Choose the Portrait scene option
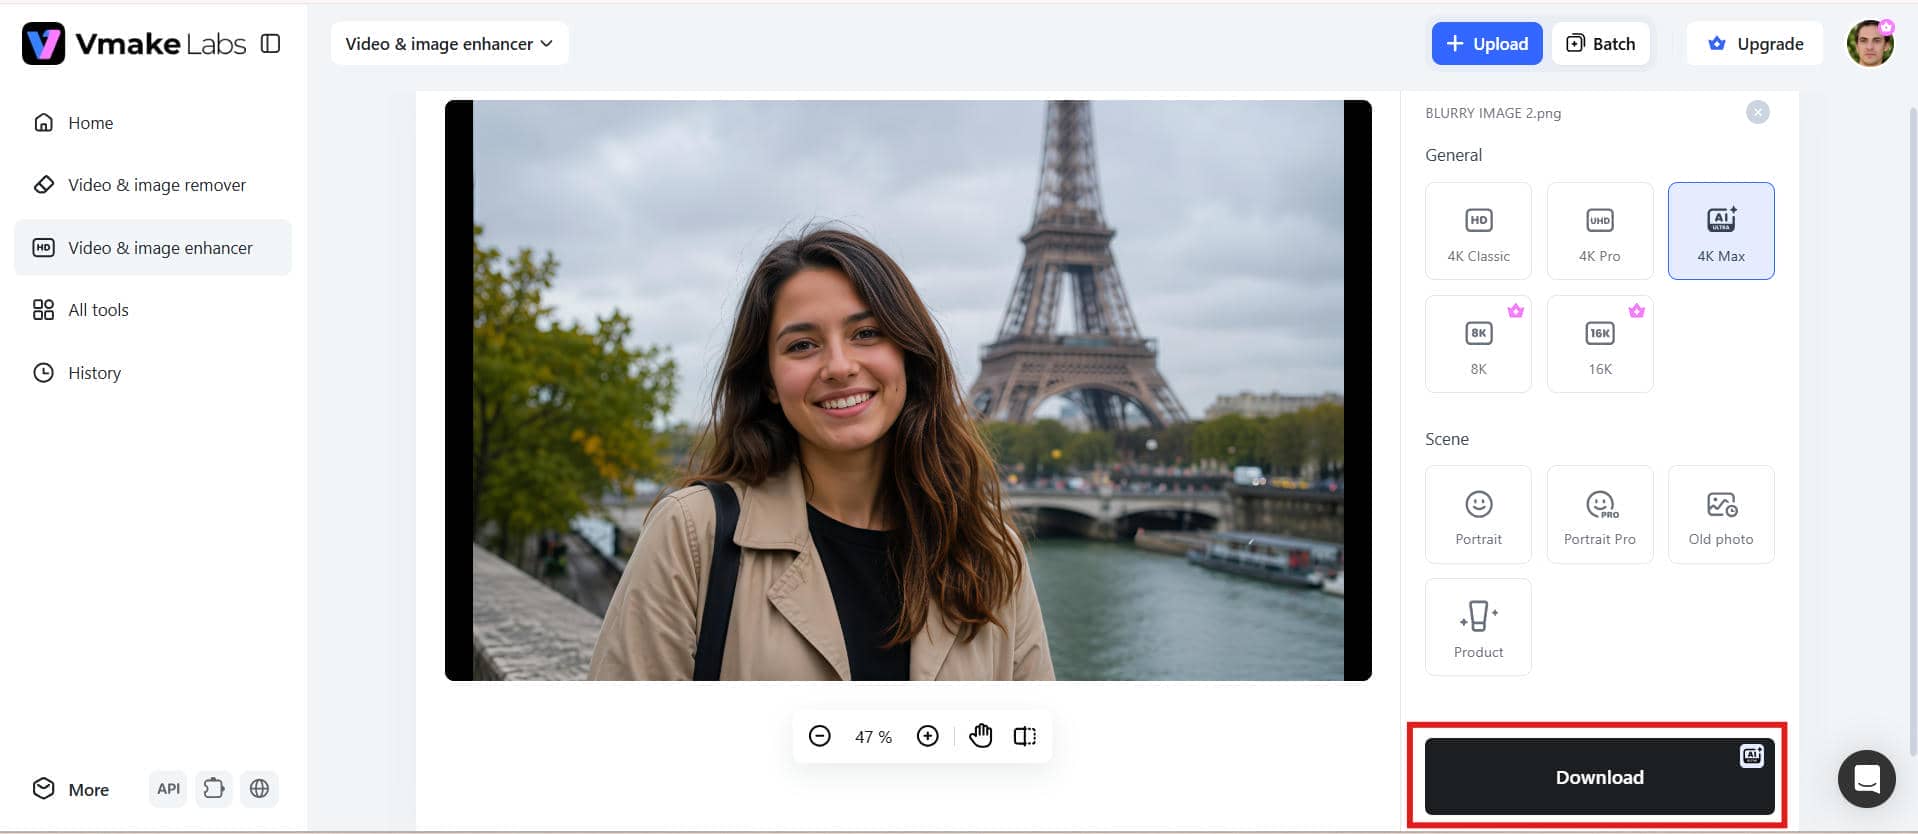Image resolution: width=1918 pixels, height=834 pixels. click(x=1478, y=514)
